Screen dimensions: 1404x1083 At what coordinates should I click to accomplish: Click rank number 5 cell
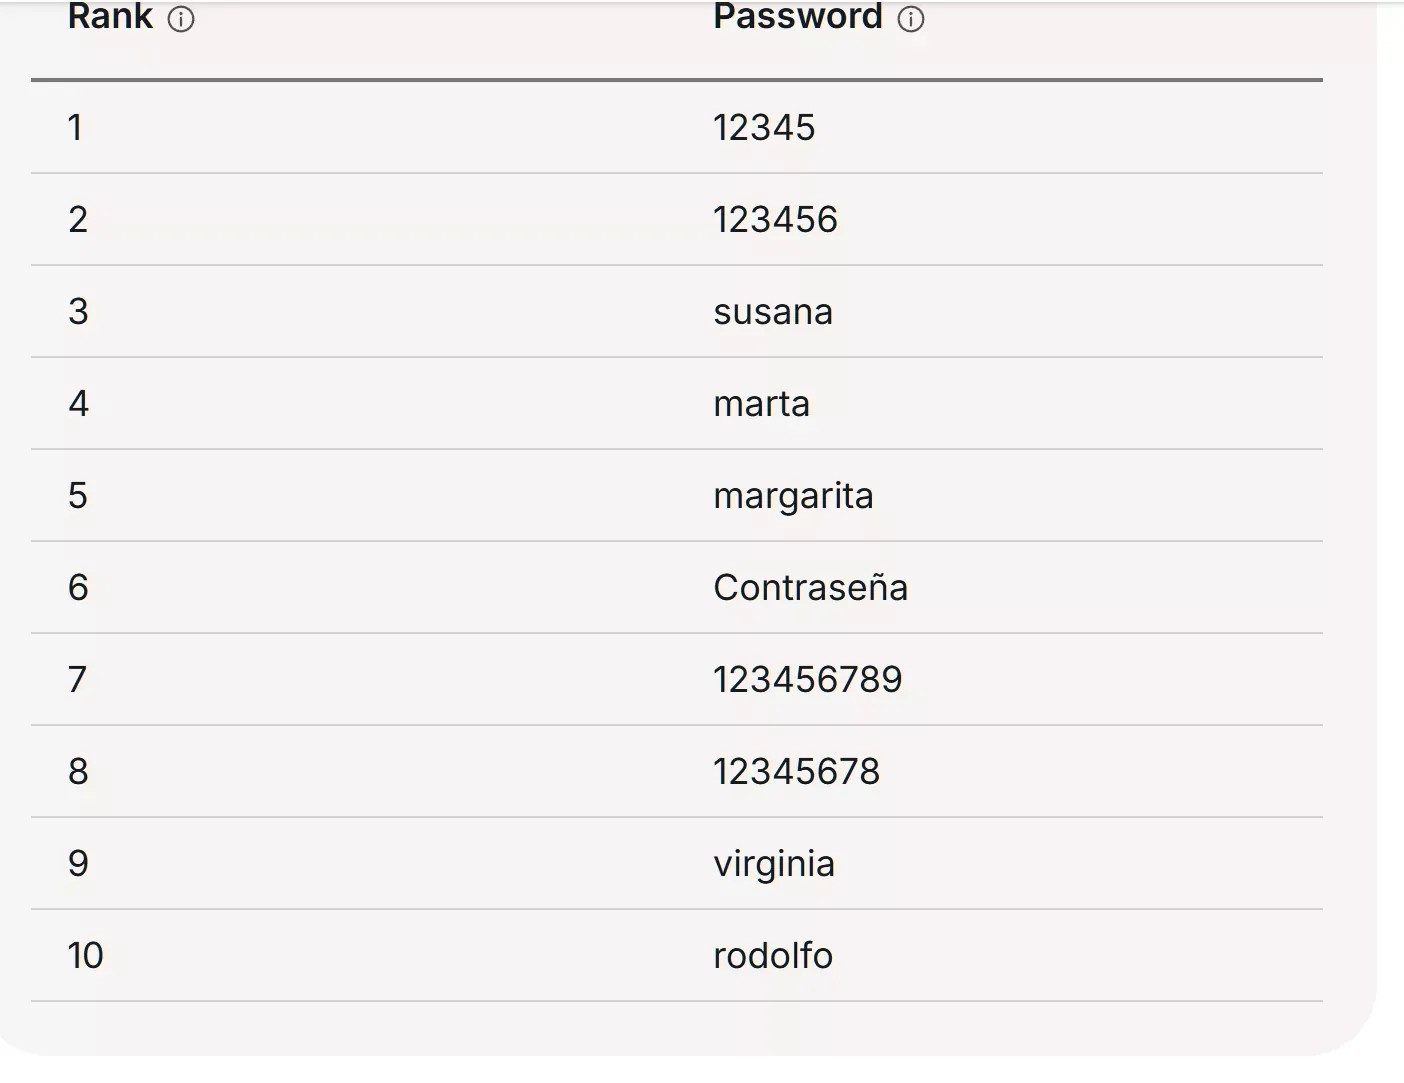coord(78,496)
